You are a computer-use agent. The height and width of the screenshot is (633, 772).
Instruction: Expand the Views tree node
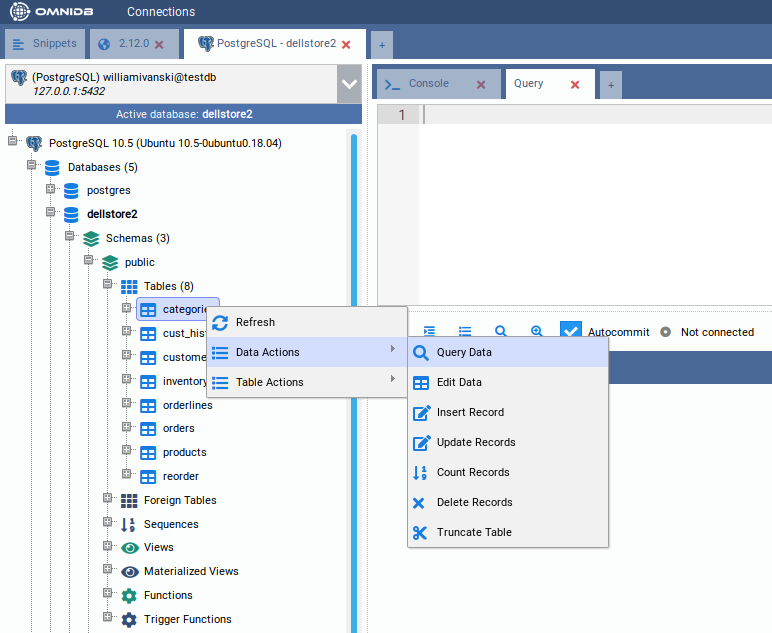(108, 547)
